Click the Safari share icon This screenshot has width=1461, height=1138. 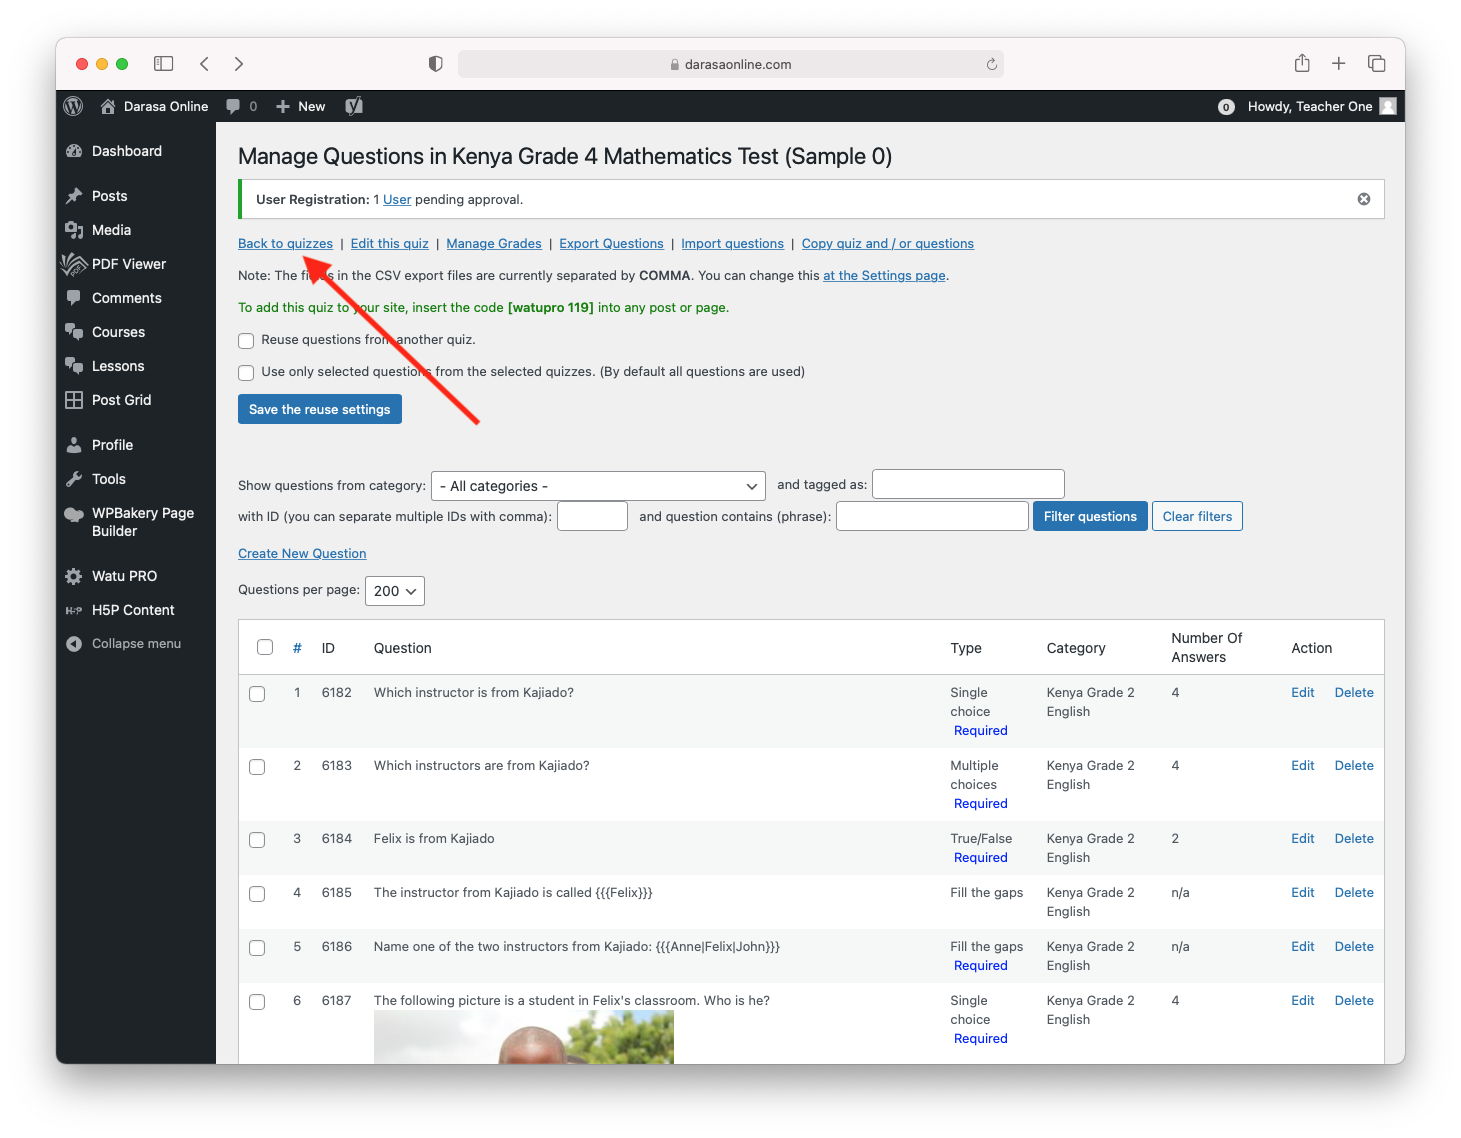tap(1302, 64)
